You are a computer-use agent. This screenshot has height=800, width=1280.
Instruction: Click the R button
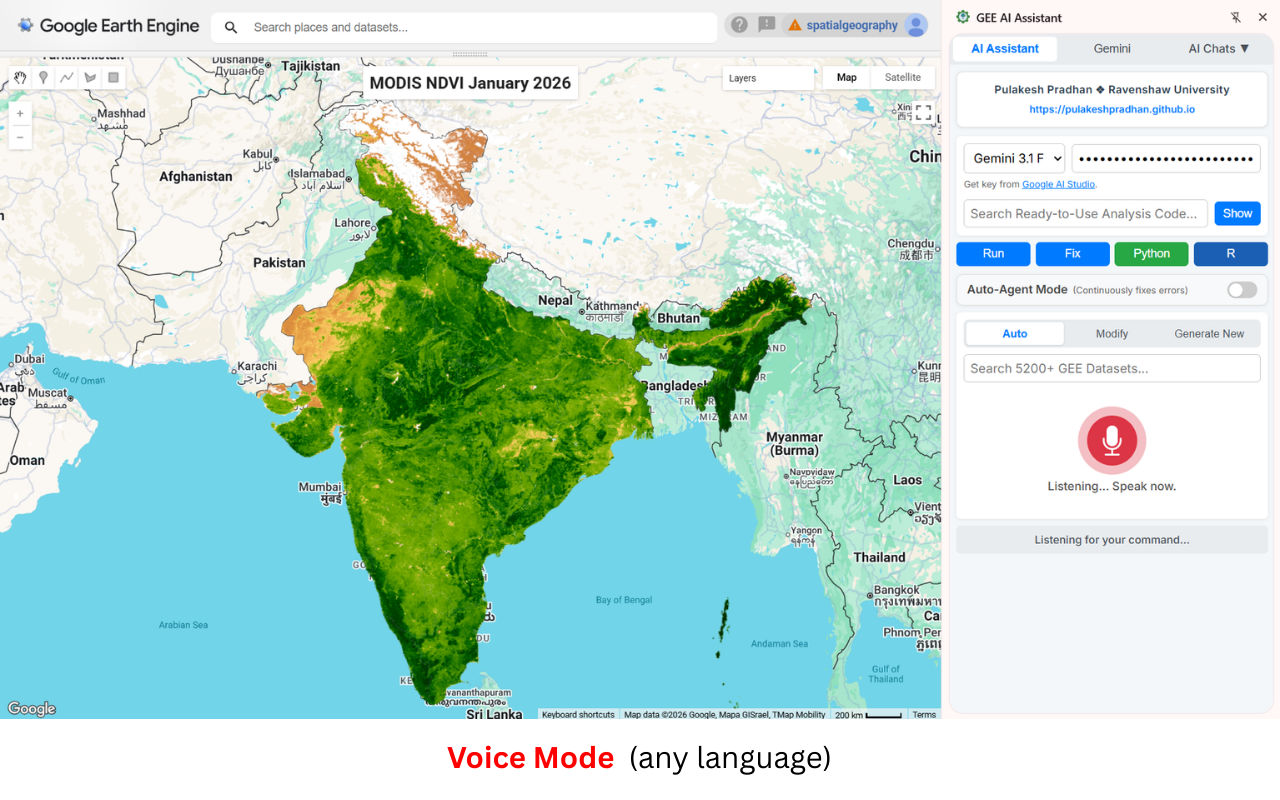(1231, 254)
